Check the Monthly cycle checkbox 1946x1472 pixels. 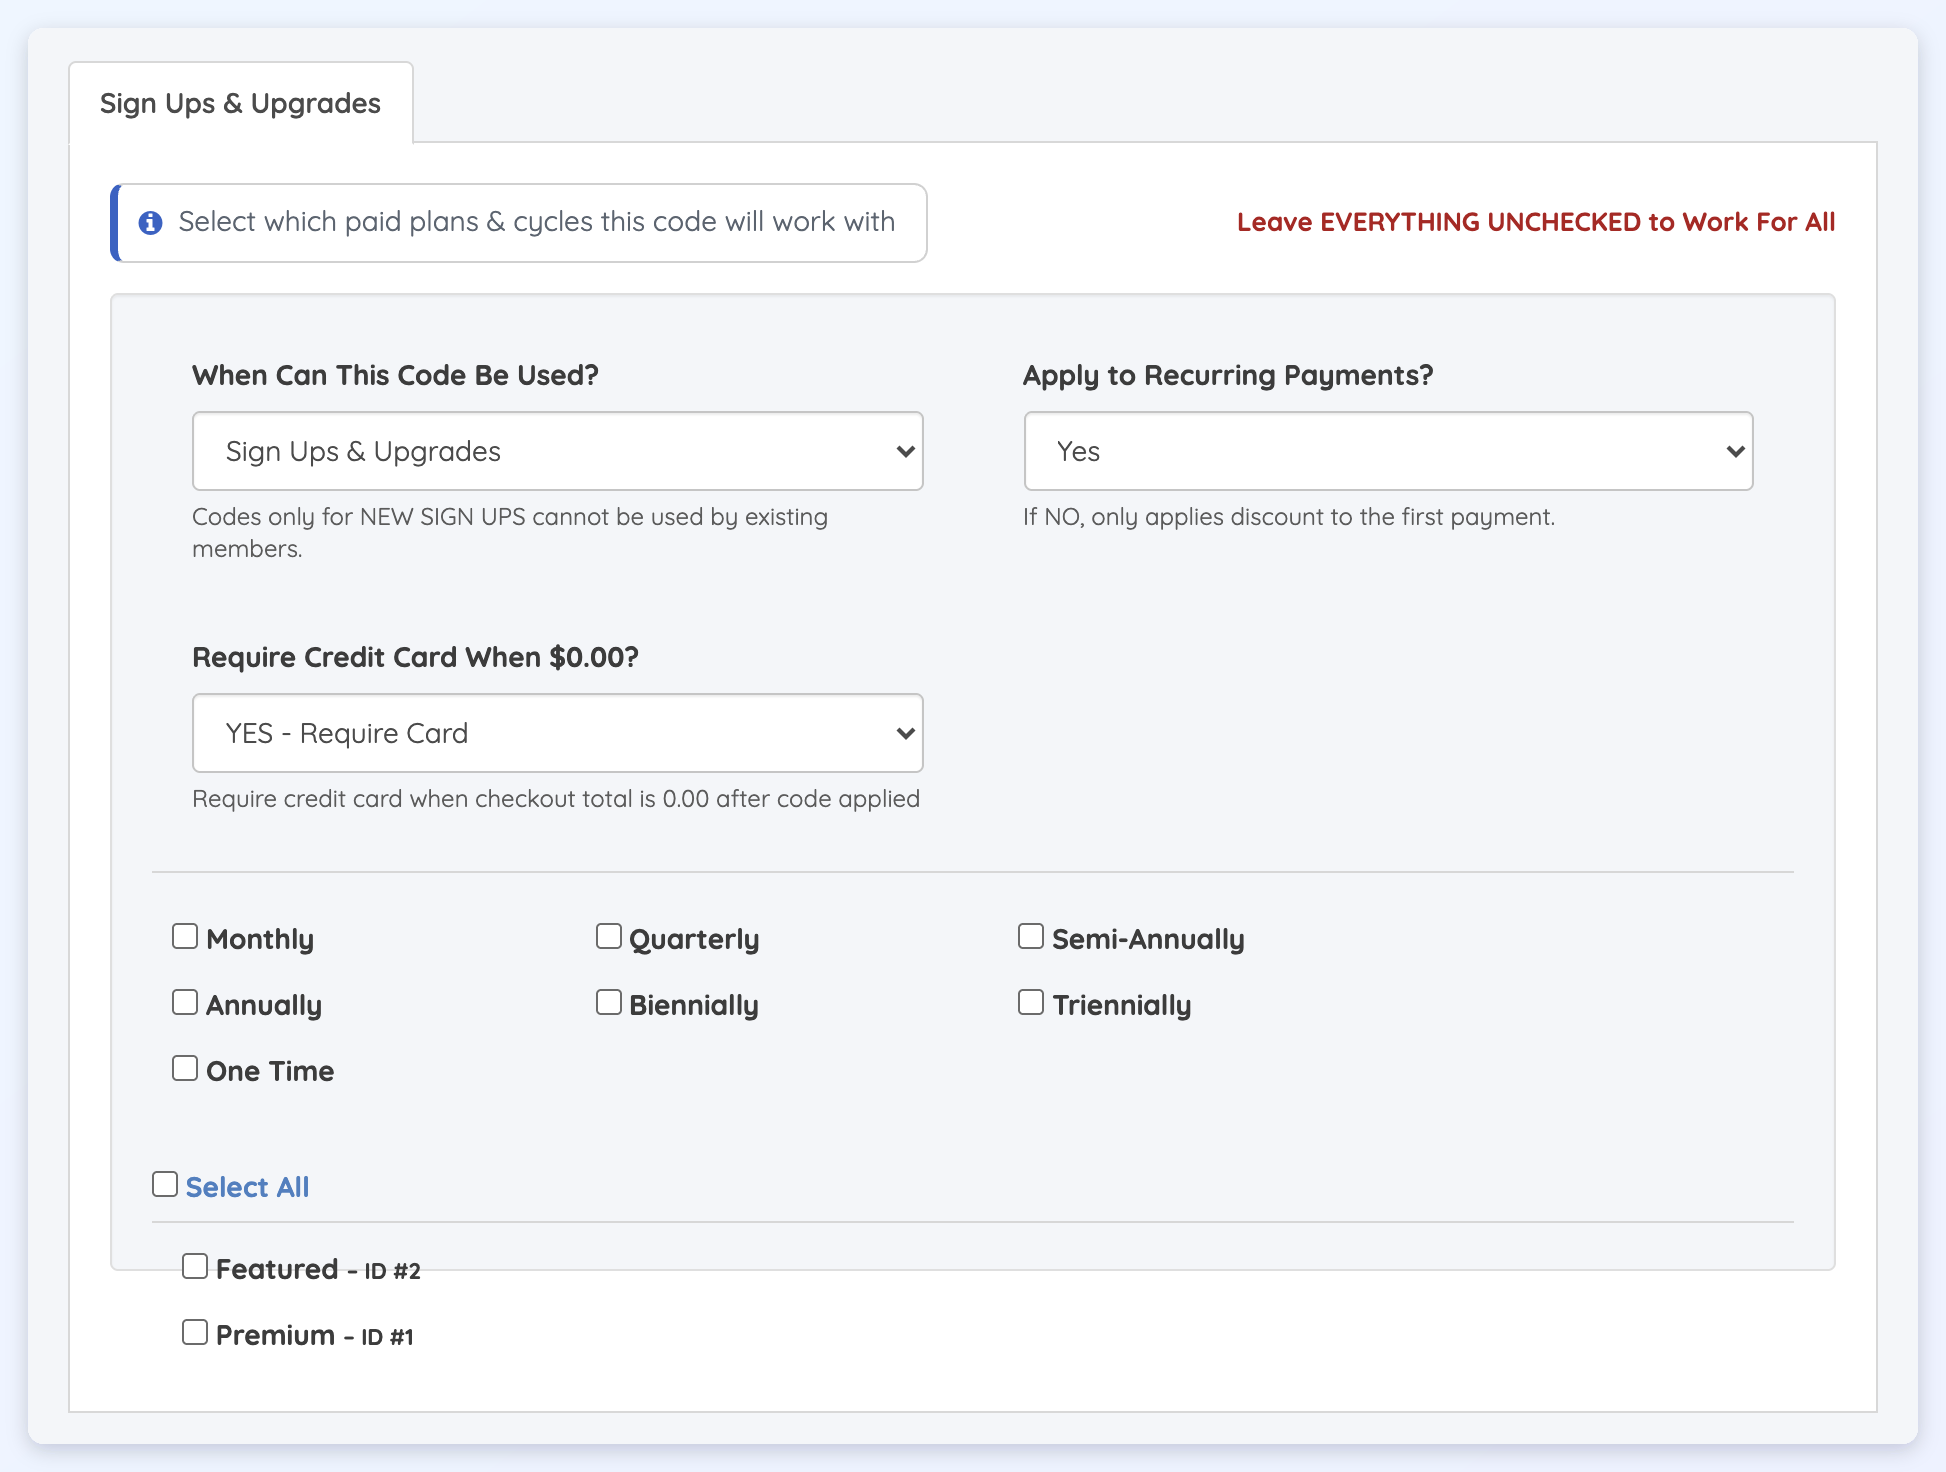pyautogui.click(x=185, y=936)
